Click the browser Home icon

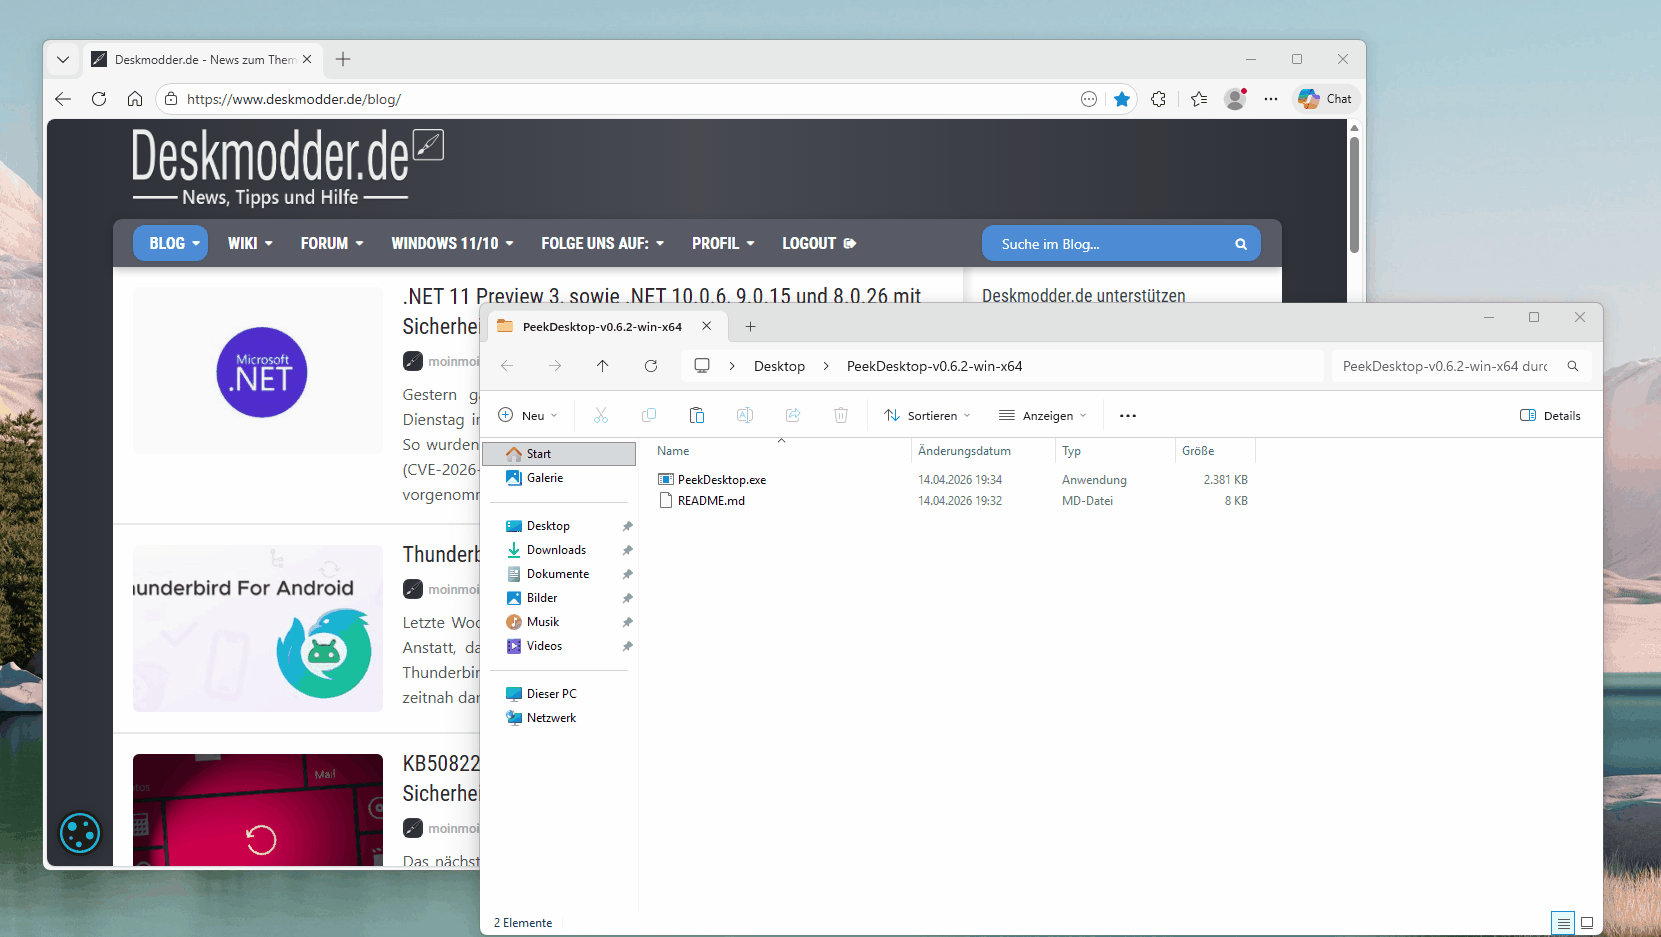(135, 99)
